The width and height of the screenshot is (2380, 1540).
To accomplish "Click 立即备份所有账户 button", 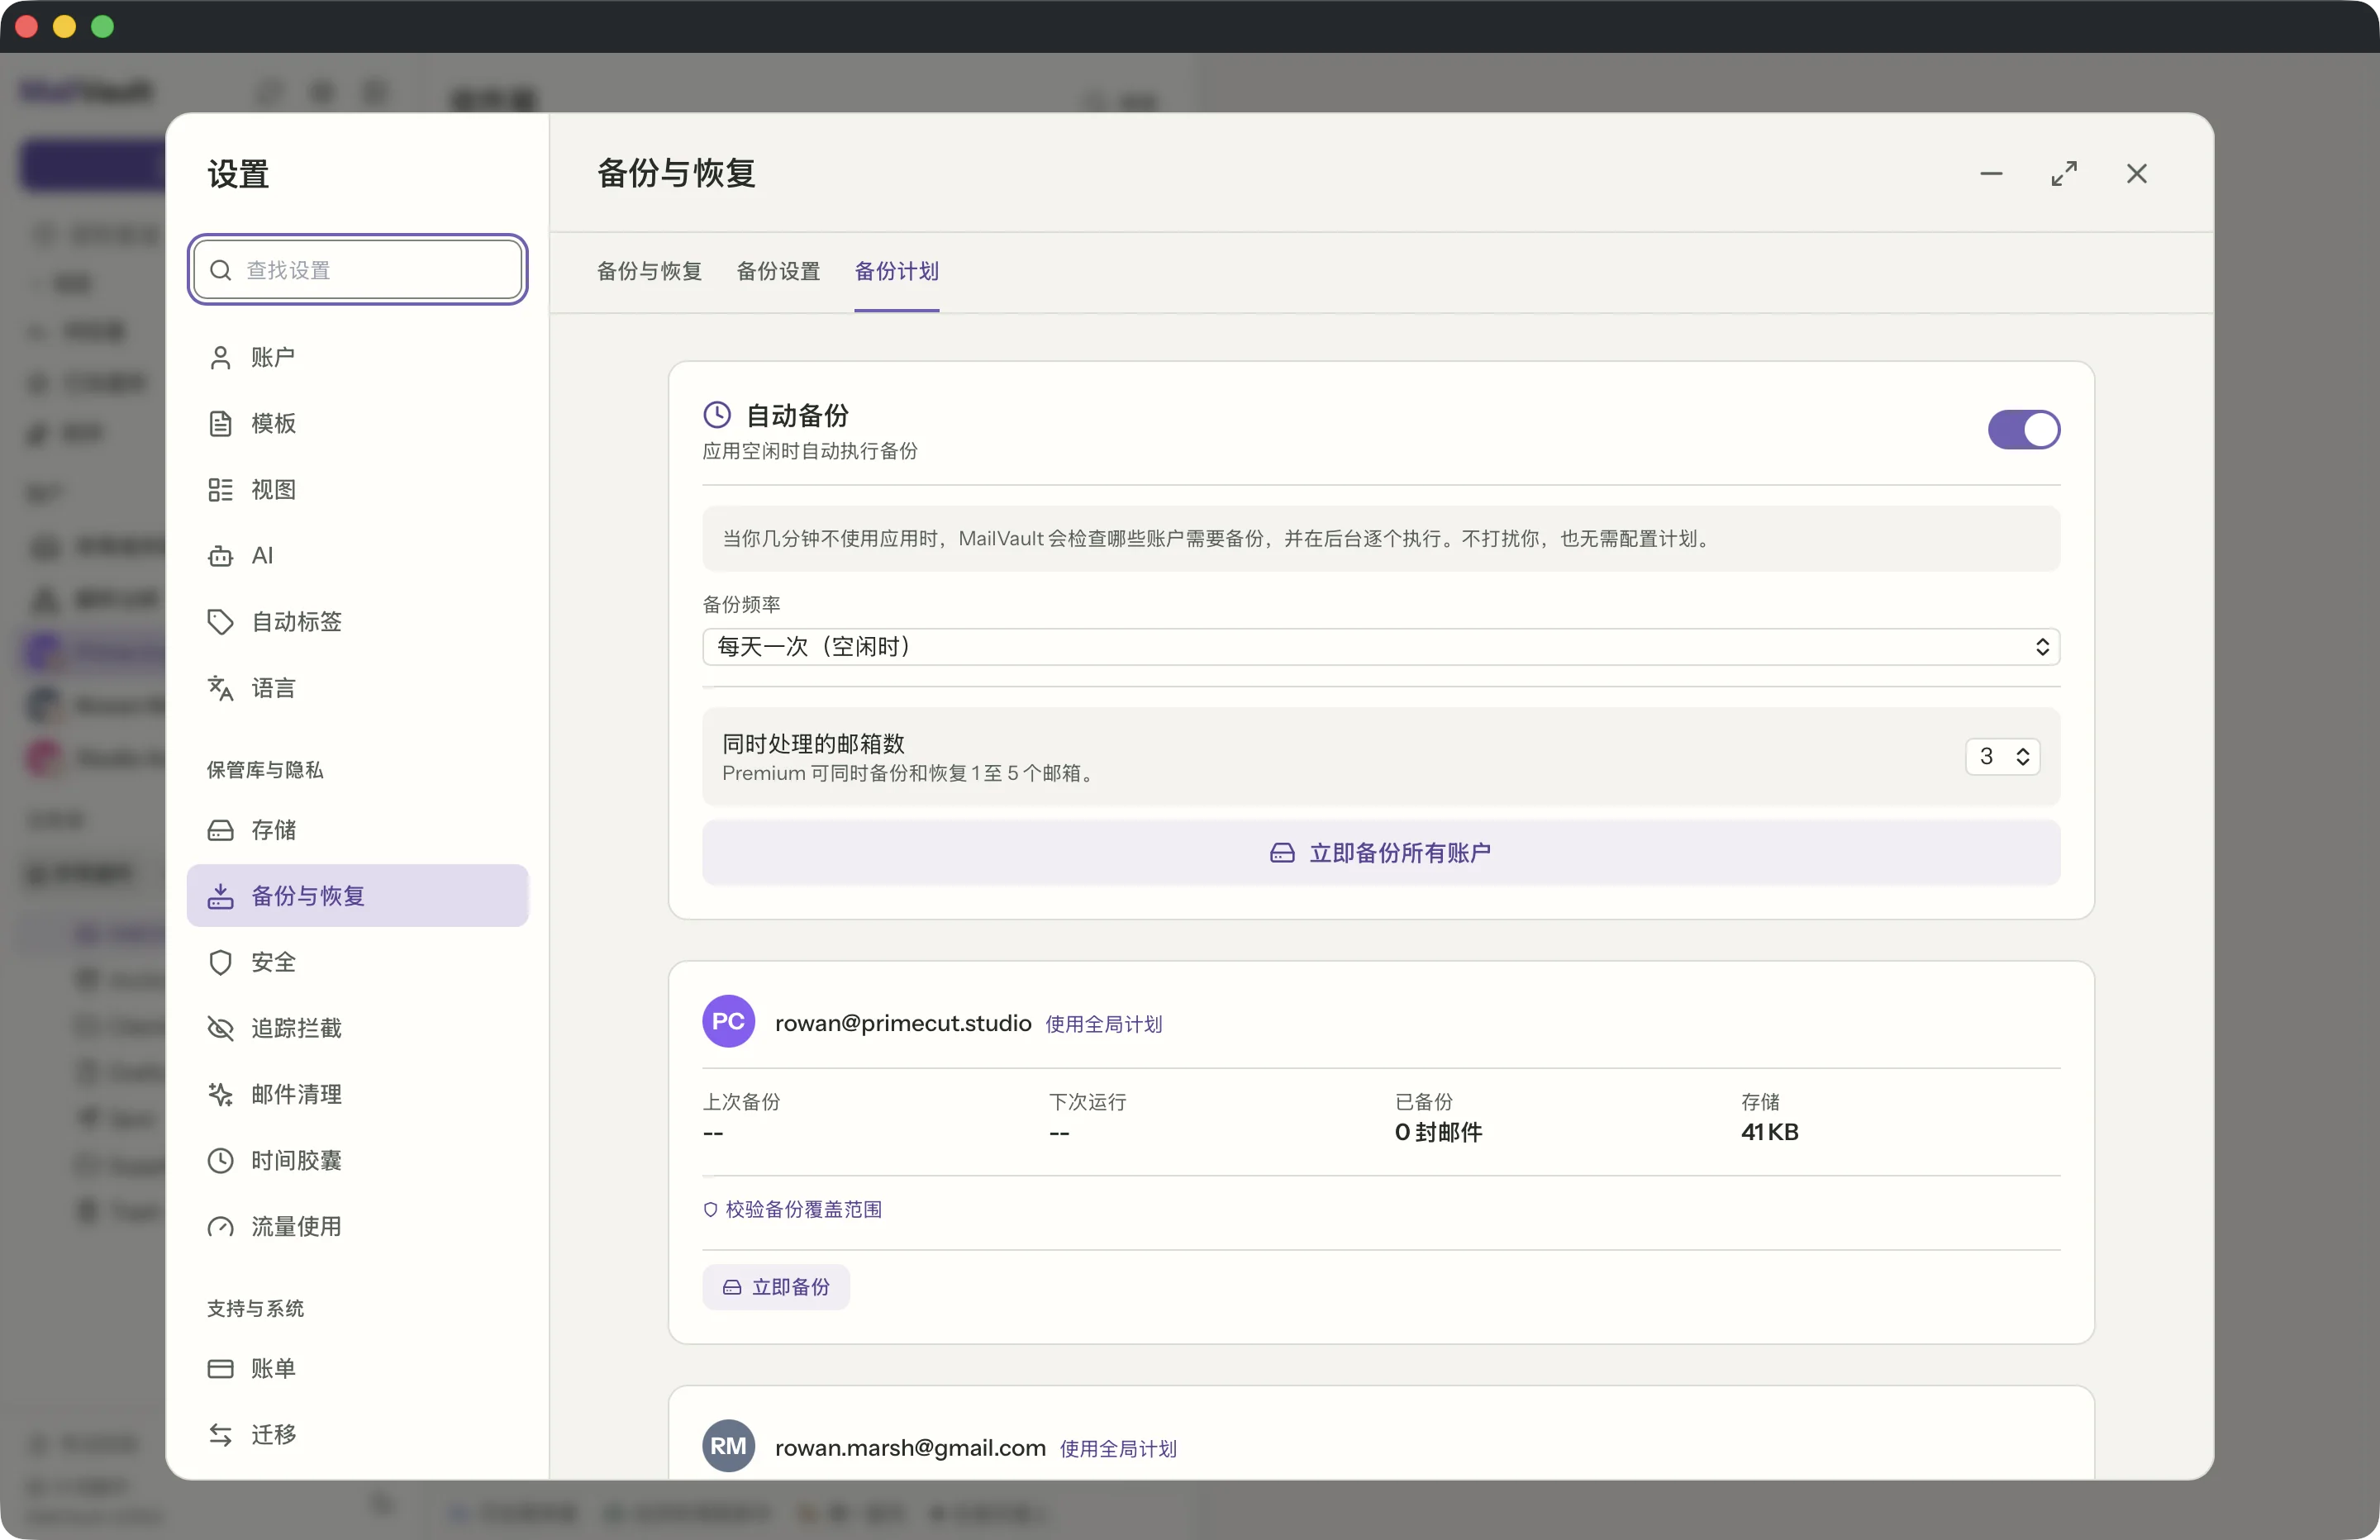I will (x=1381, y=852).
